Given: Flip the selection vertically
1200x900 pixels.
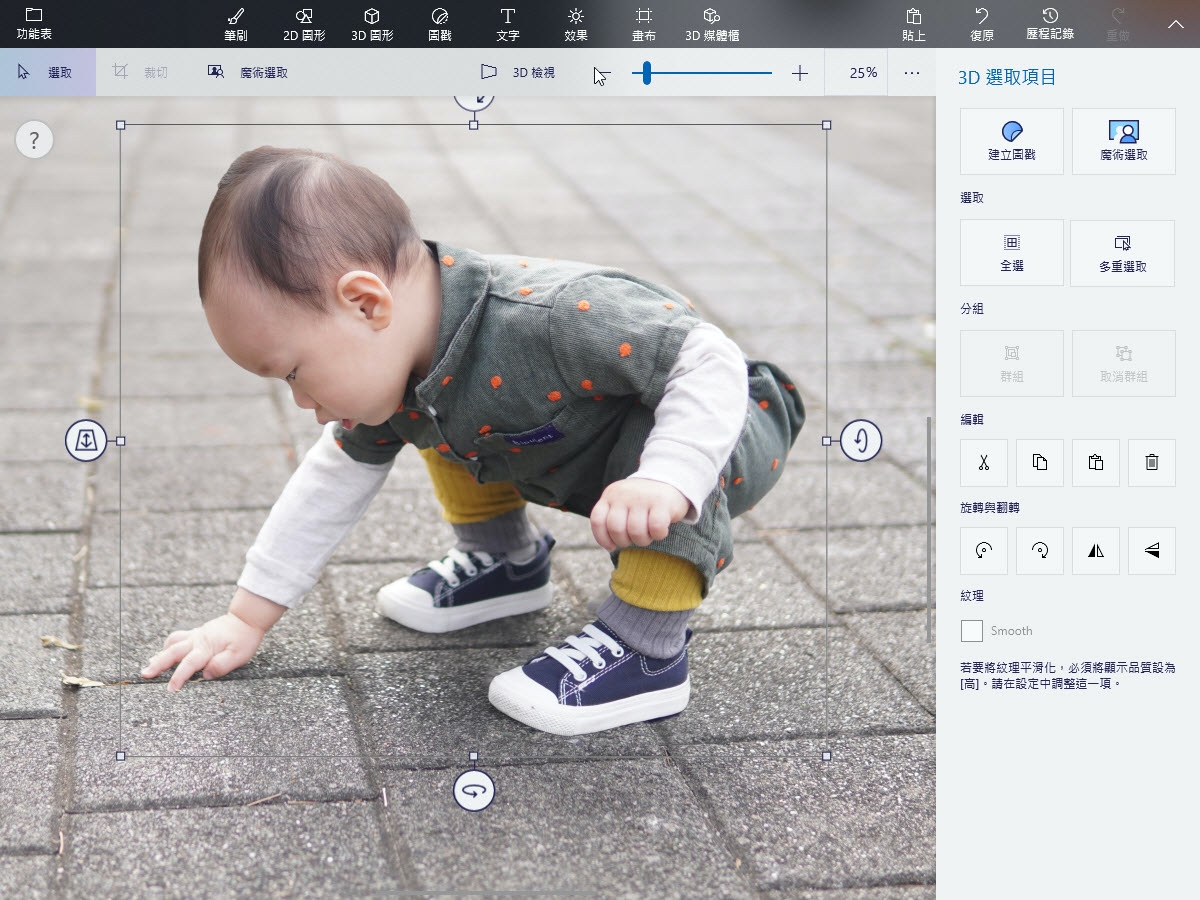Looking at the screenshot, I should (1151, 551).
